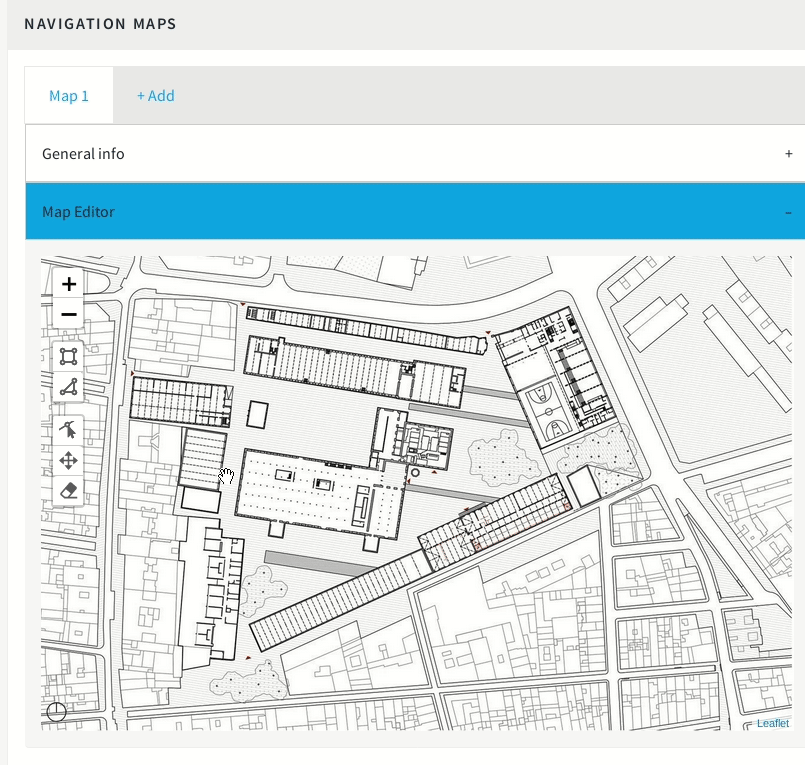Viewport: 805px width, 765px height.
Task: Click the minus on the Map Editor header
Action: 789,212
